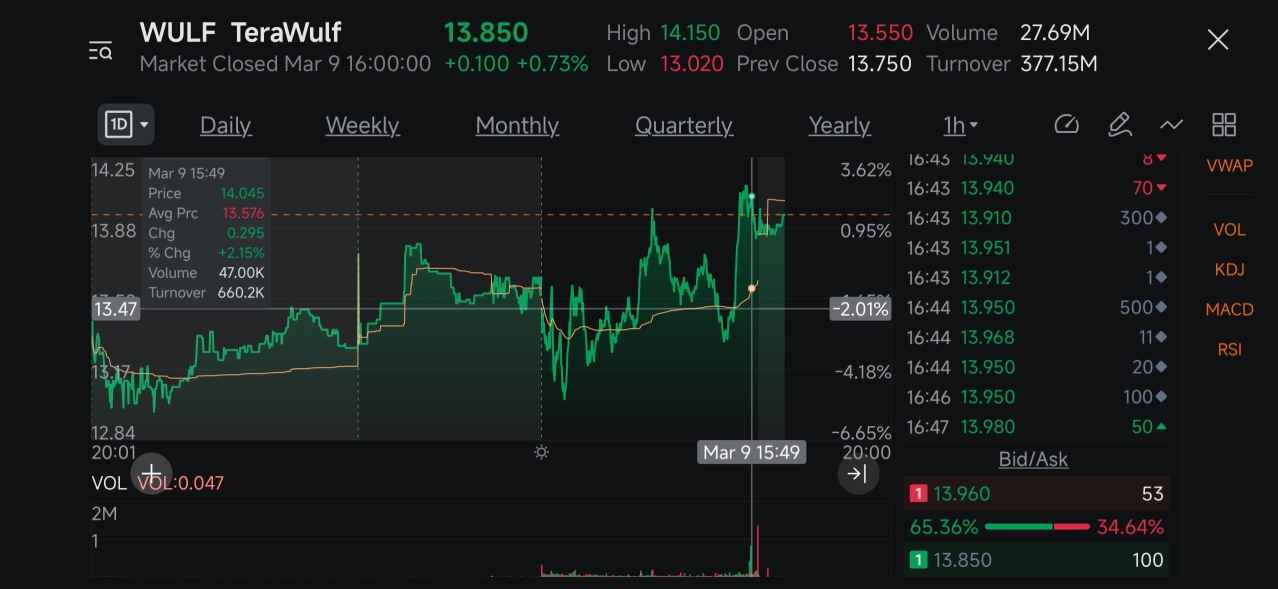Switch to the Monthly chart tab
The width and height of the screenshot is (1278, 589).
click(517, 125)
